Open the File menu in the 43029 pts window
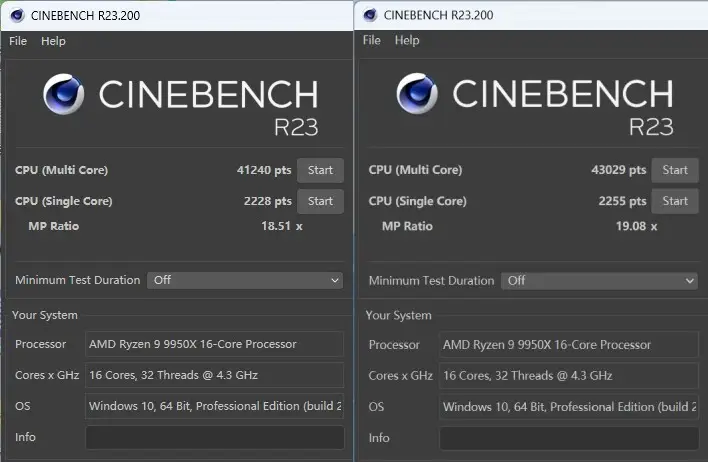 tap(372, 40)
